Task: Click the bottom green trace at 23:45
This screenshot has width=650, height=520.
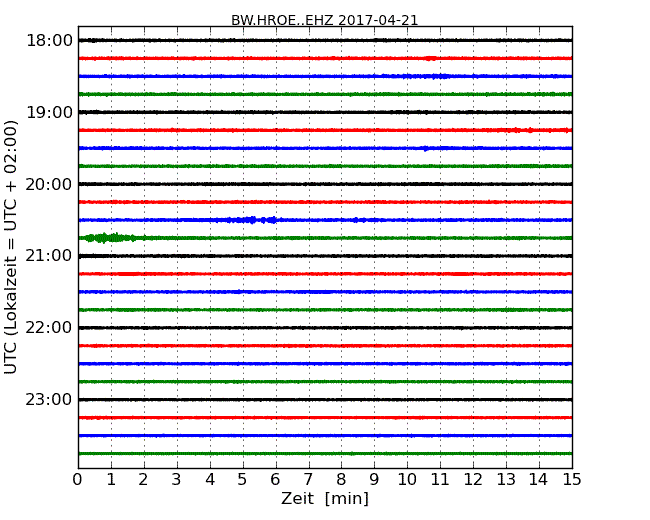Action: (325, 454)
